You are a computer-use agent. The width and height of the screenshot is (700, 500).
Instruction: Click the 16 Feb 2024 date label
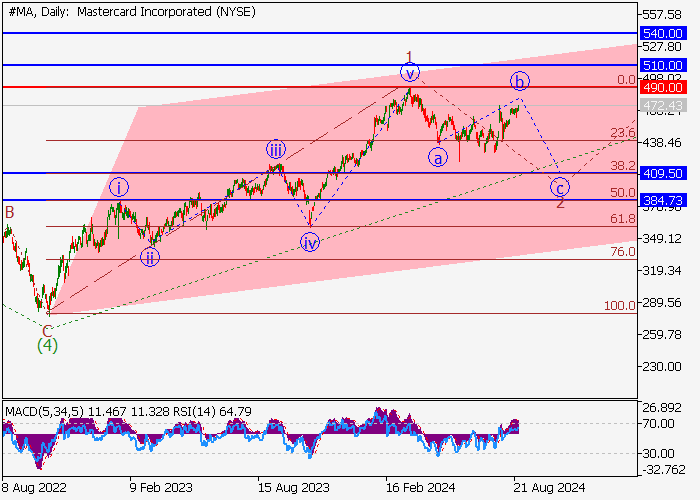click(421, 487)
